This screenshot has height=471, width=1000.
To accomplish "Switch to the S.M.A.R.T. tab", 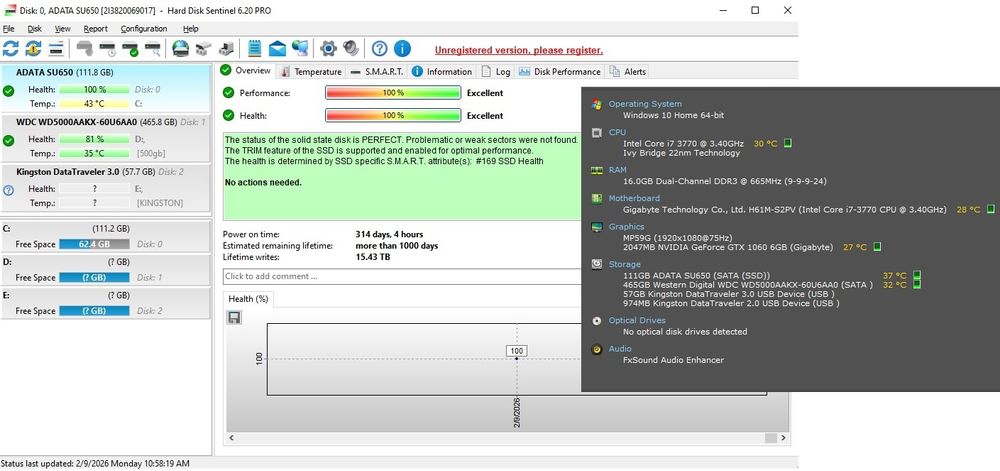I will point(377,71).
